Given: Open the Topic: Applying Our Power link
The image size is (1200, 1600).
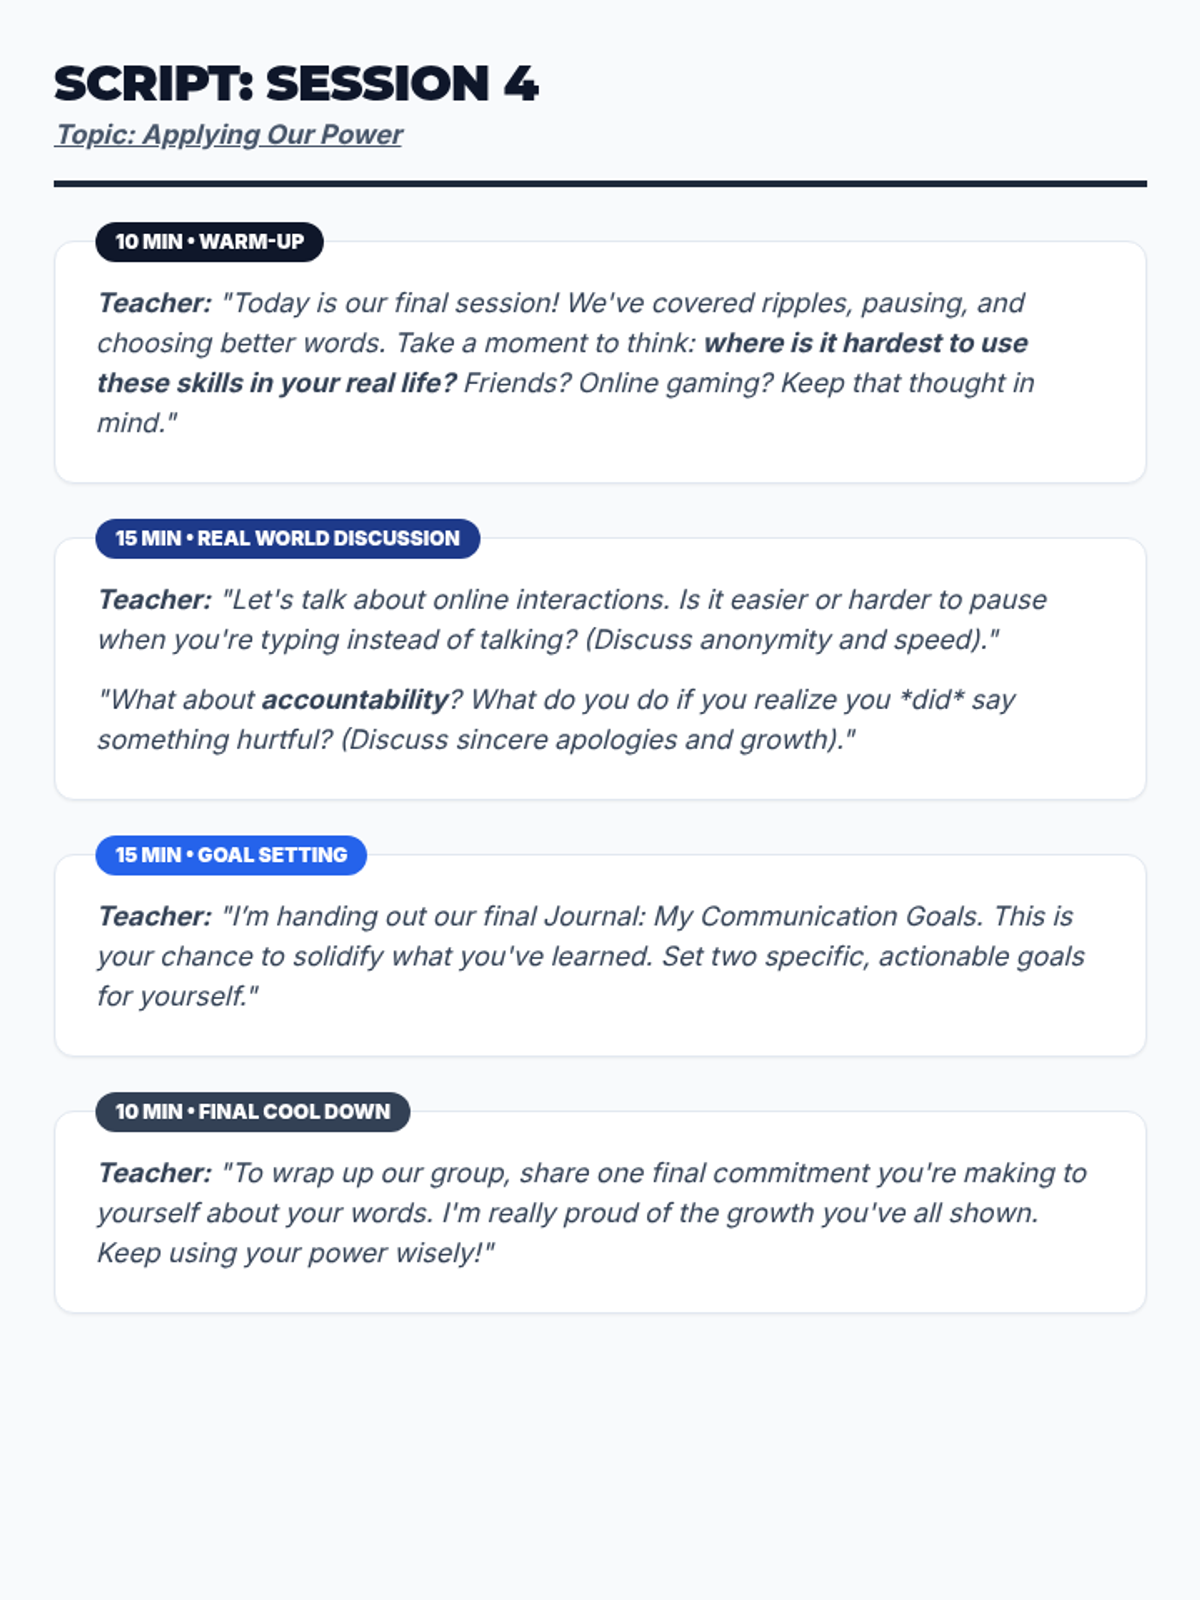Looking at the screenshot, I should point(229,134).
